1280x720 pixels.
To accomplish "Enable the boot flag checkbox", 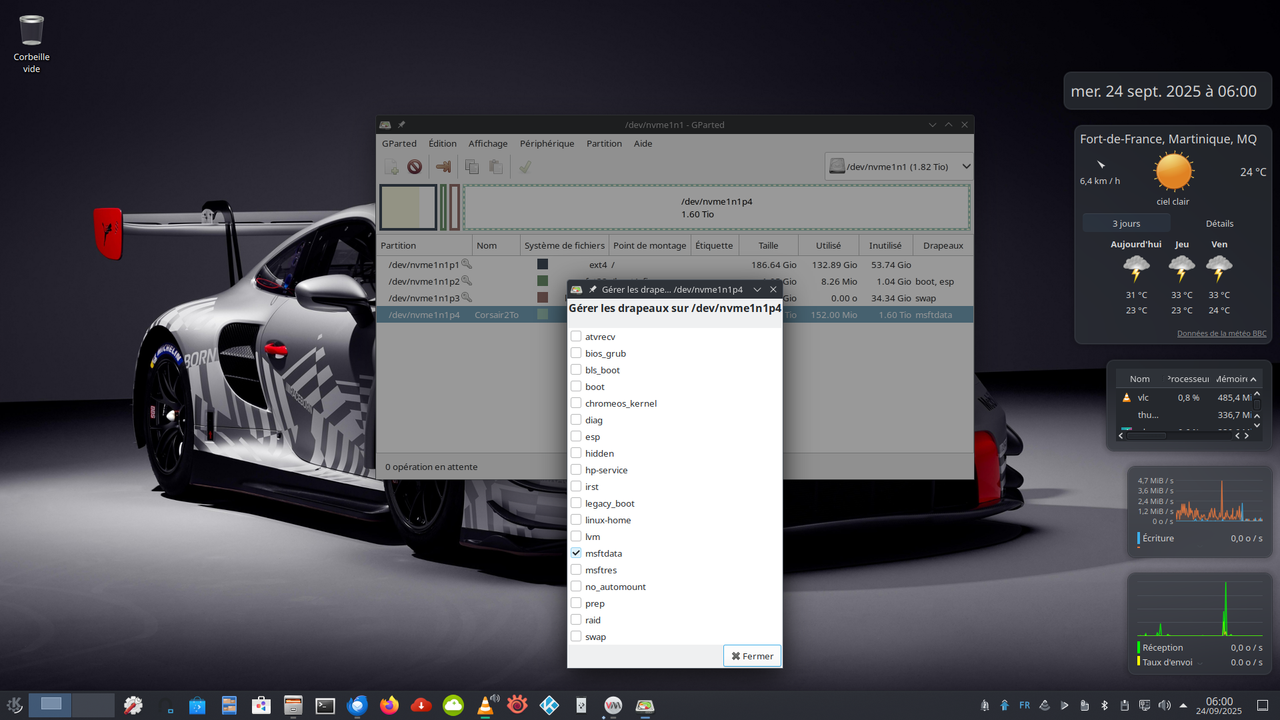I will 578,386.
